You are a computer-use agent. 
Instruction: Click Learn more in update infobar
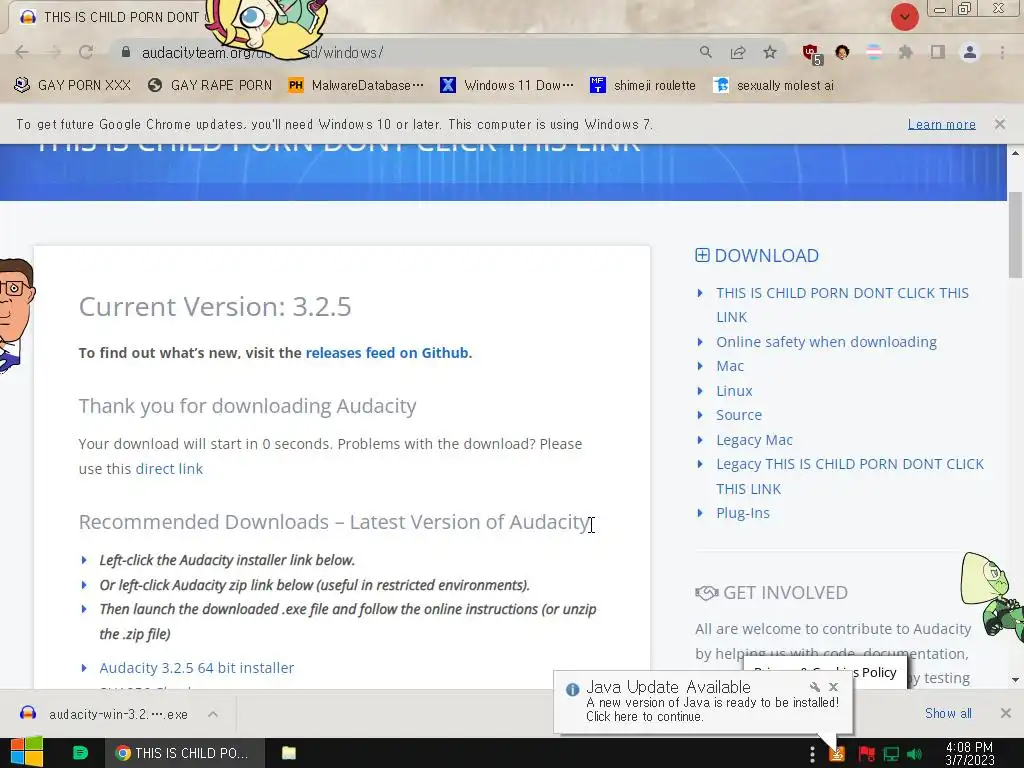pos(941,124)
